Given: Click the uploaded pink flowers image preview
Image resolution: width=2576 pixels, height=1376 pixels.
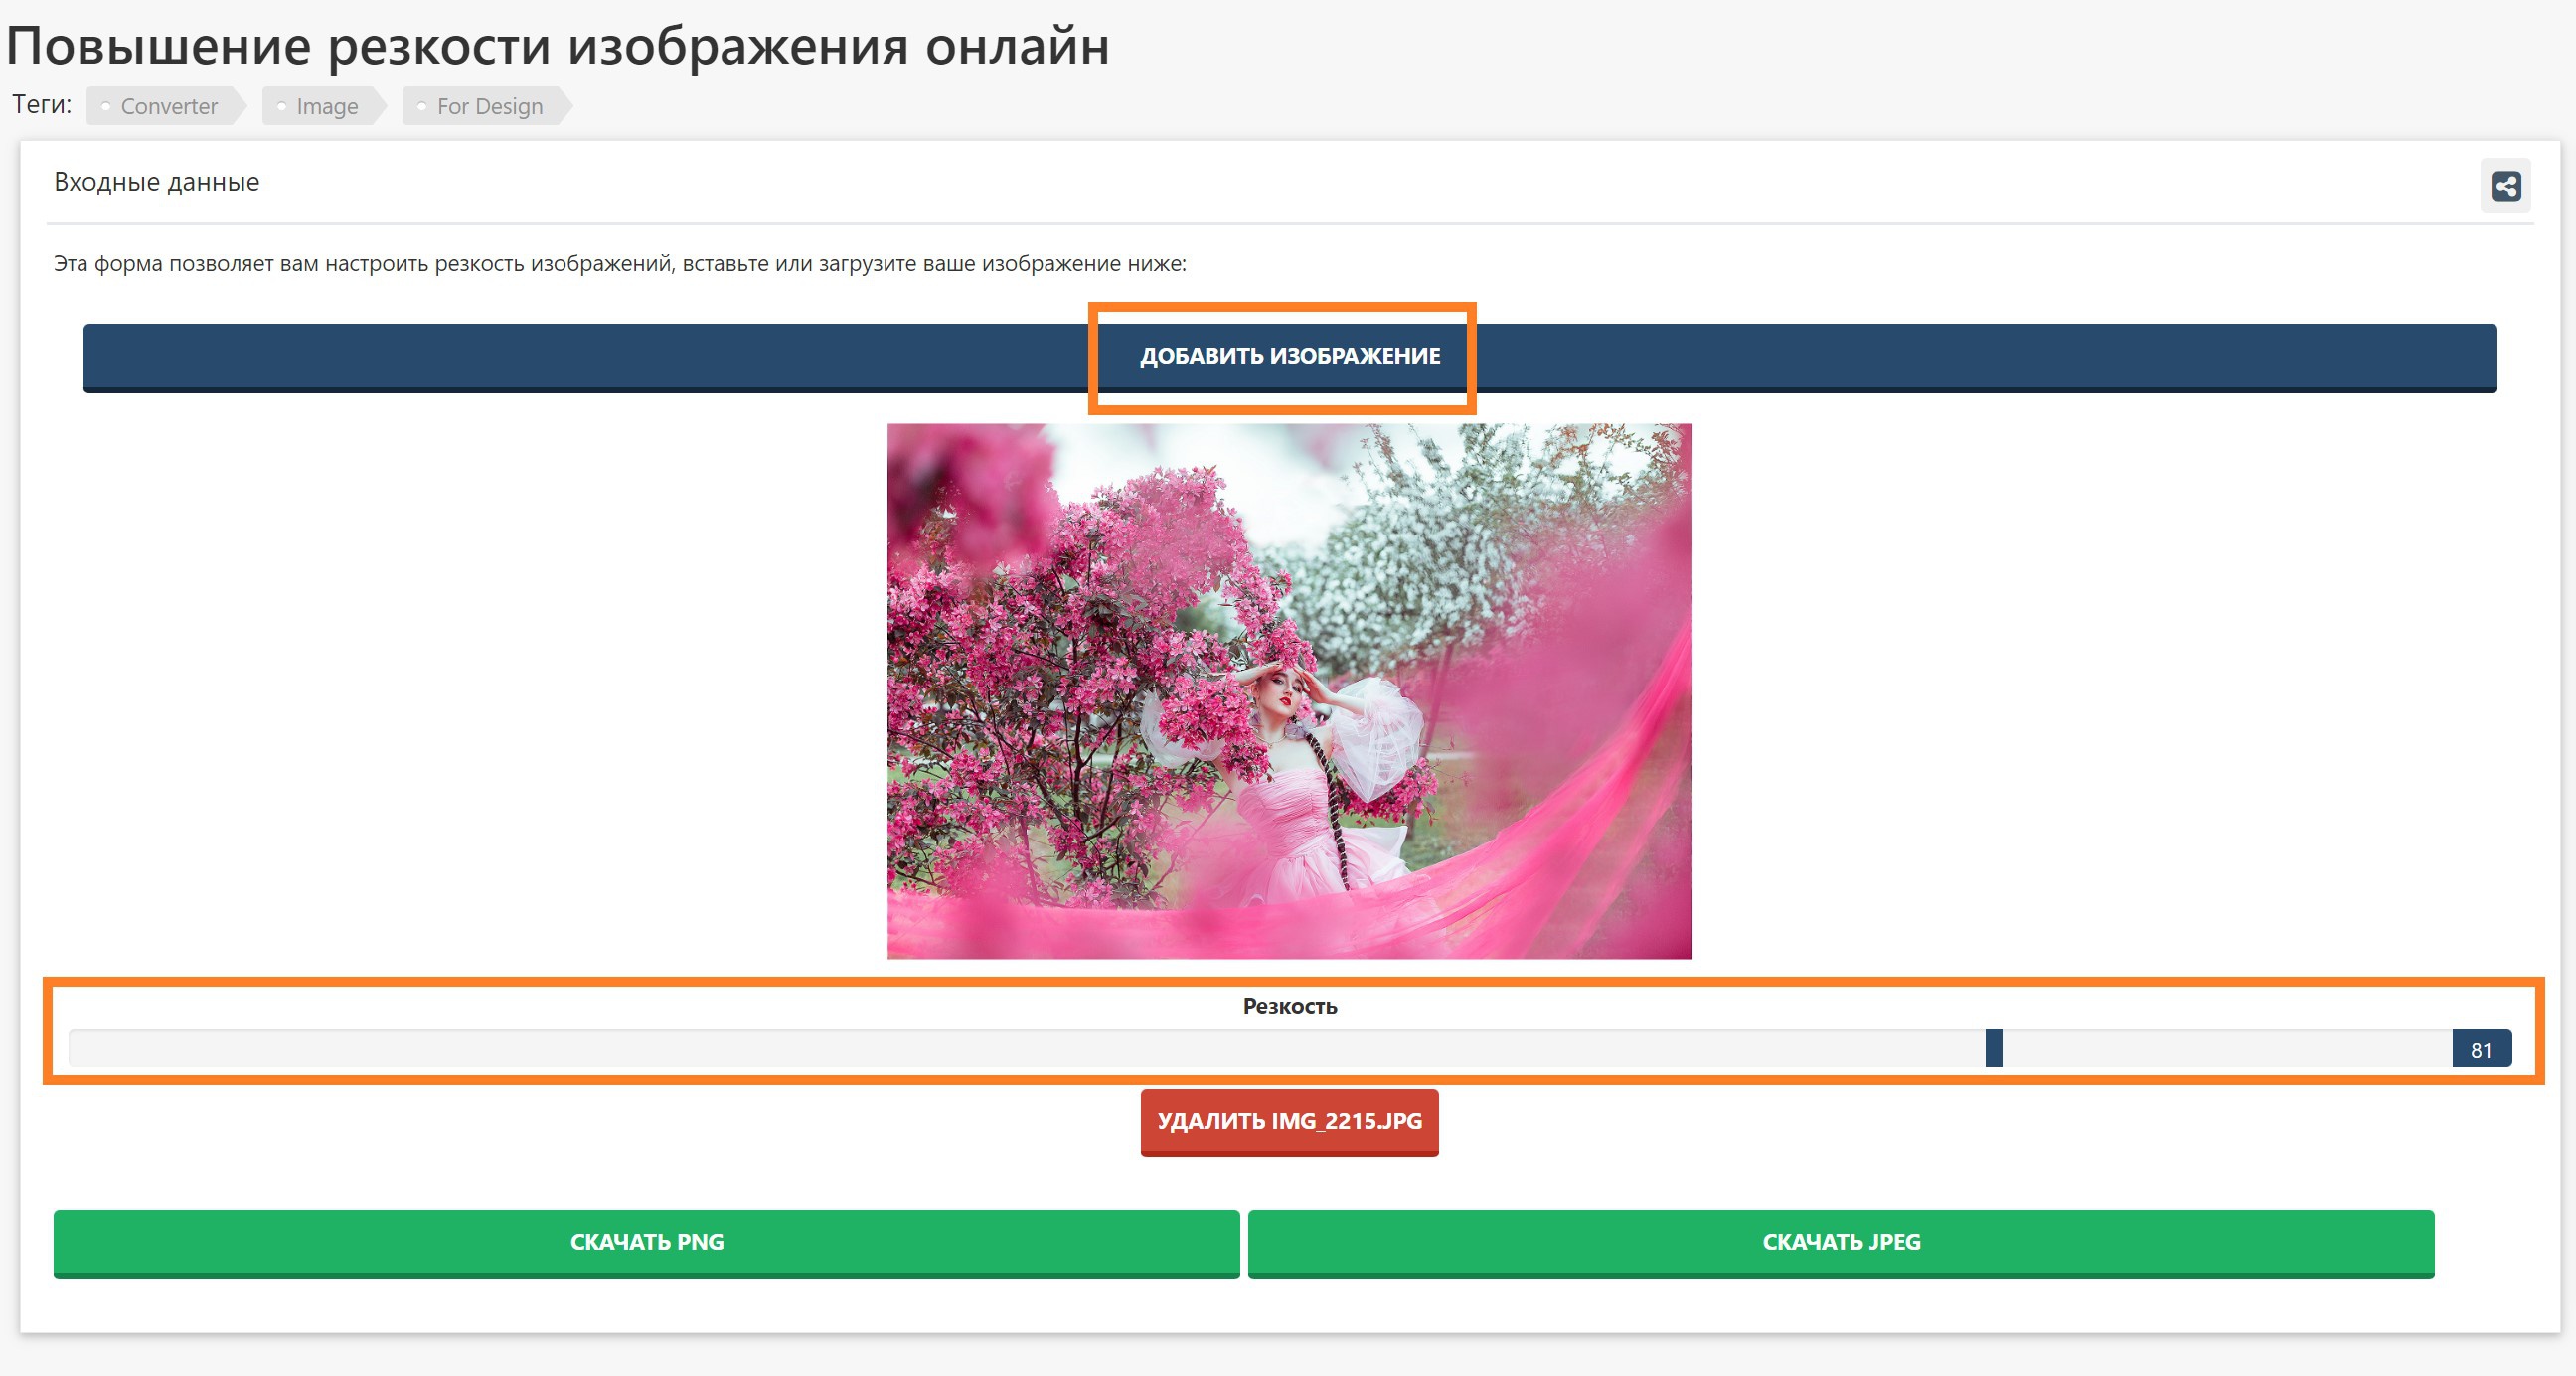Looking at the screenshot, I should (1290, 691).
